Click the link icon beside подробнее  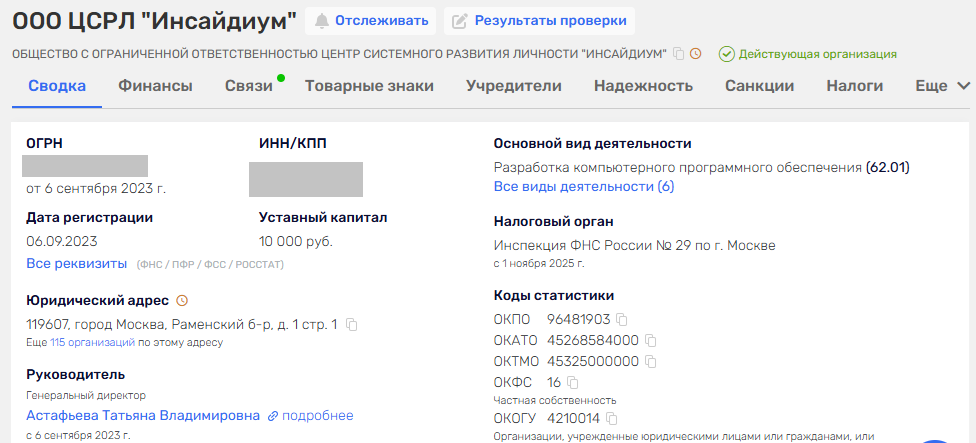click(273, 416)
